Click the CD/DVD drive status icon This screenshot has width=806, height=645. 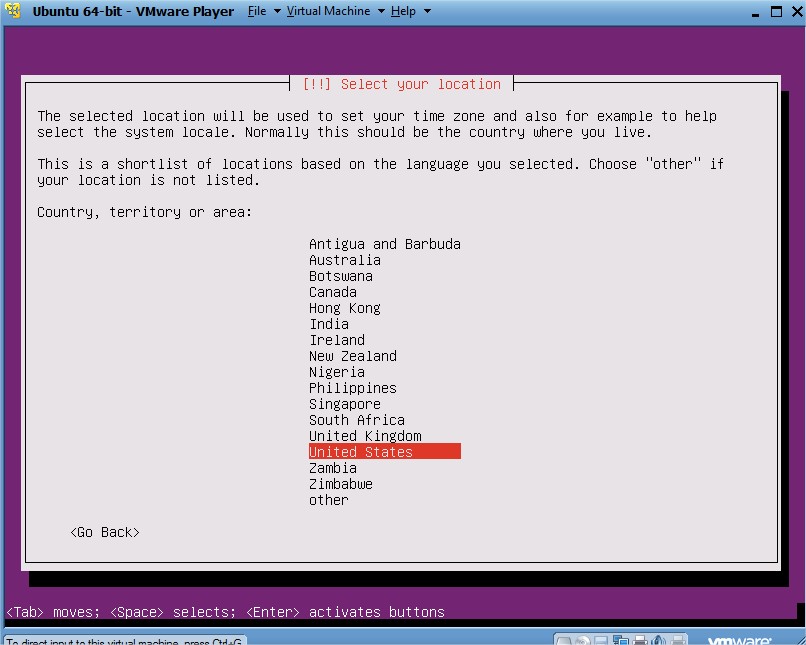(583, 640)
